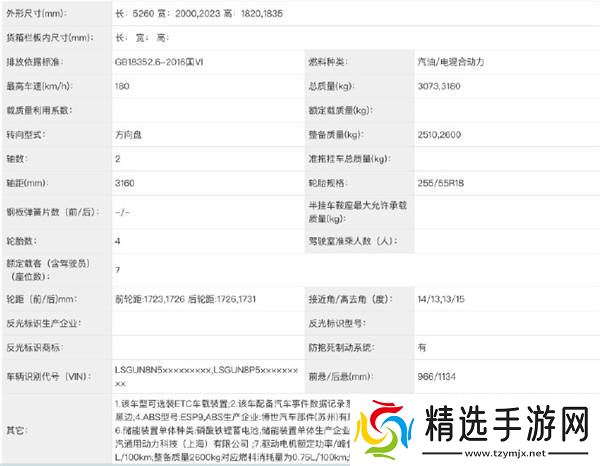This screenshot has width=600, height=466.
Task: Click the 汽油/电混合动力 fuel type value
Action: click(x=450, y=61)
